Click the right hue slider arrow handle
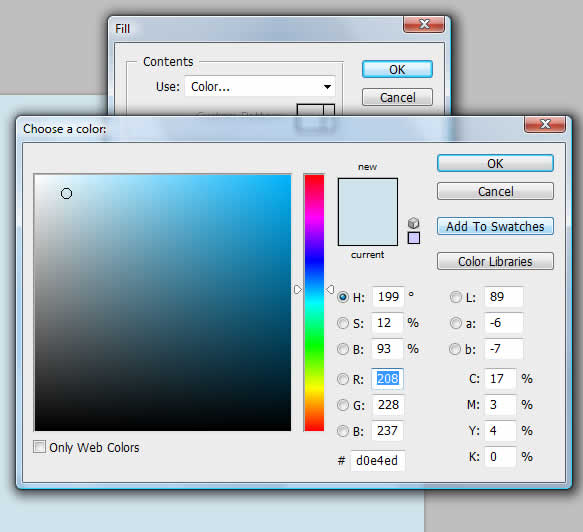The width and height of the screenshot is (583, 532). (x=330, y=289)
